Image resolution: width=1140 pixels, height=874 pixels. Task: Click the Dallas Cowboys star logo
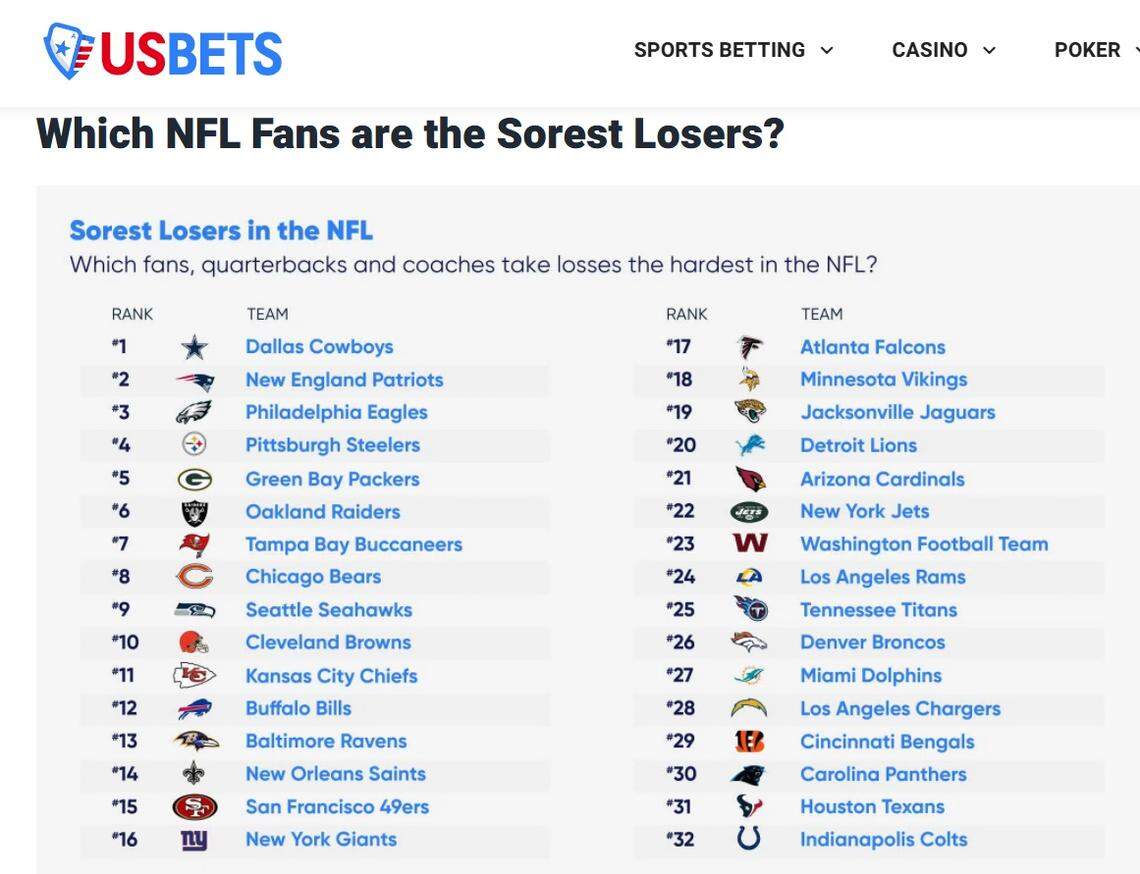coord(194,346)
